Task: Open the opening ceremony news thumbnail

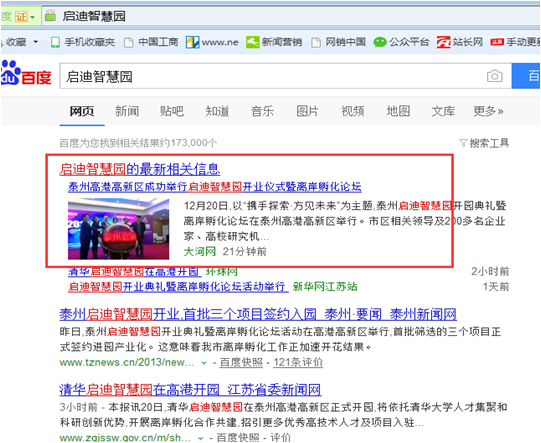Action: [x=118, y=229]
